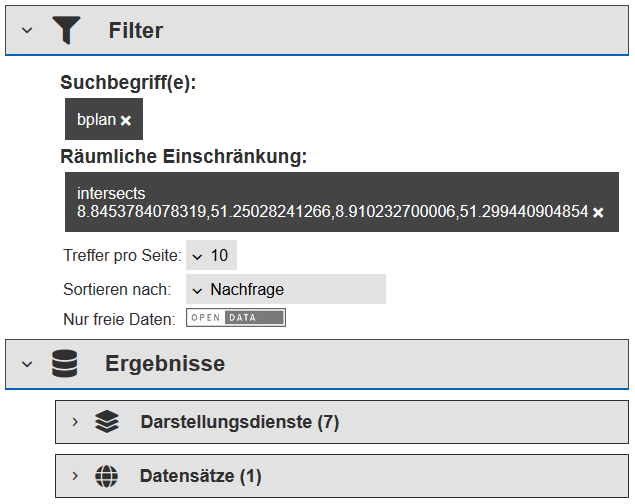Click the Ergebnisse heading title
Screen dimensions: 635x504
[165, 364]
